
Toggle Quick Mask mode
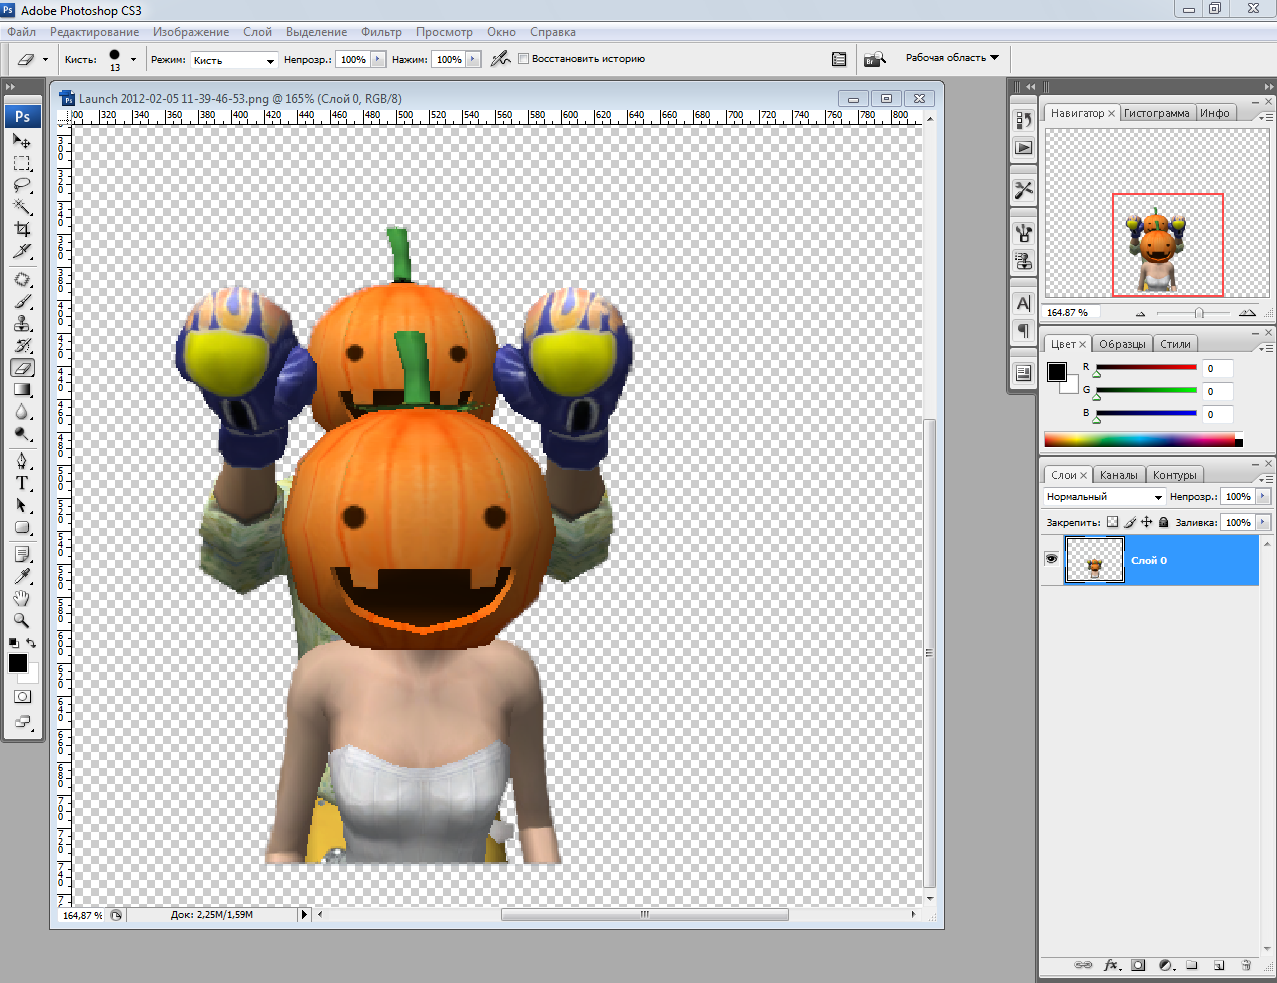(22, 697)
